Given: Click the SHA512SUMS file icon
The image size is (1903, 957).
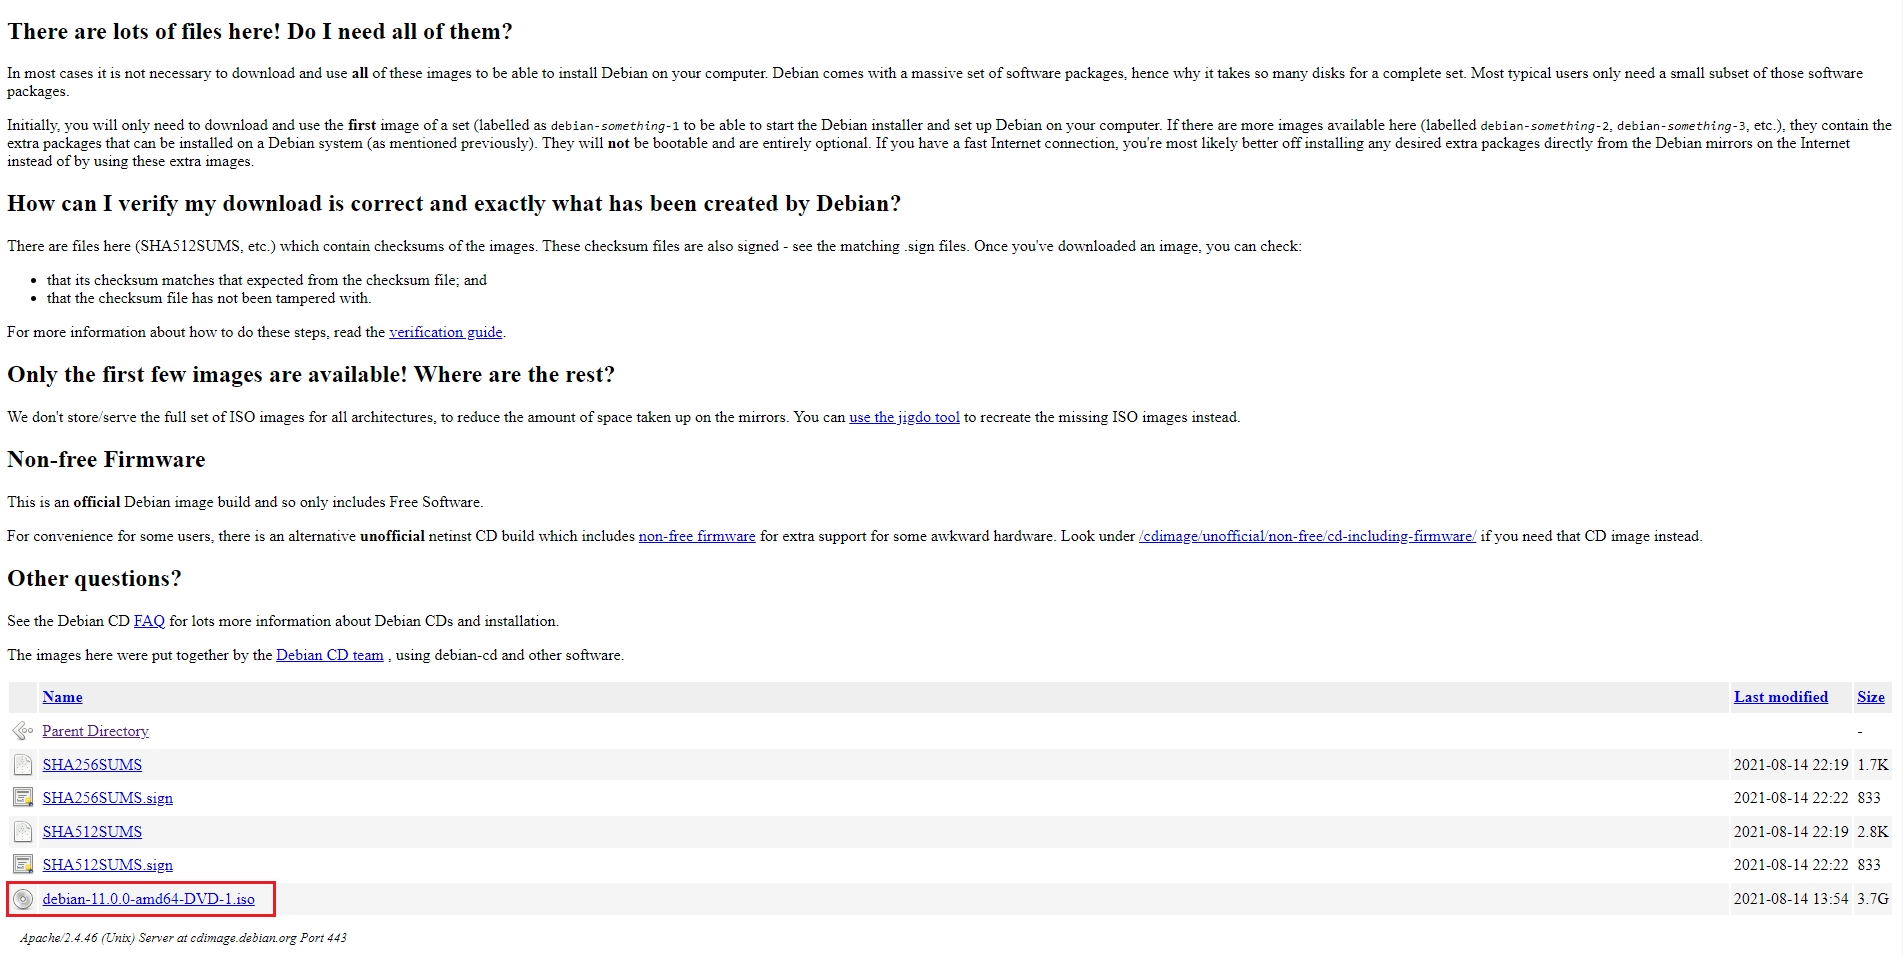Looking at the screenshot, I should 22,832.
